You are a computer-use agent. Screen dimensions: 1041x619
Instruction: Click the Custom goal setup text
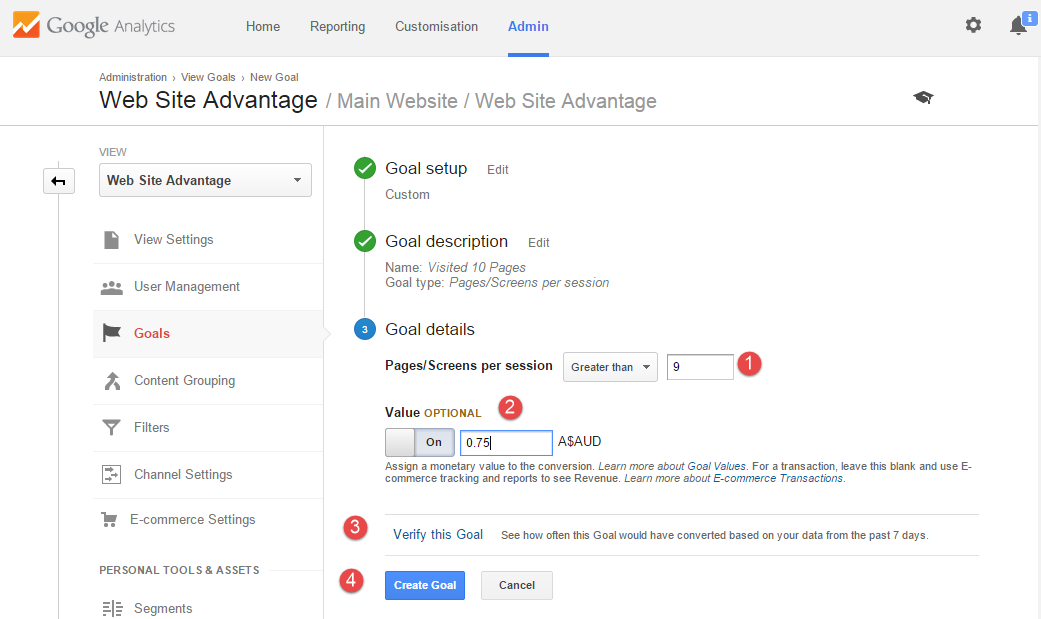click(408, 195)
